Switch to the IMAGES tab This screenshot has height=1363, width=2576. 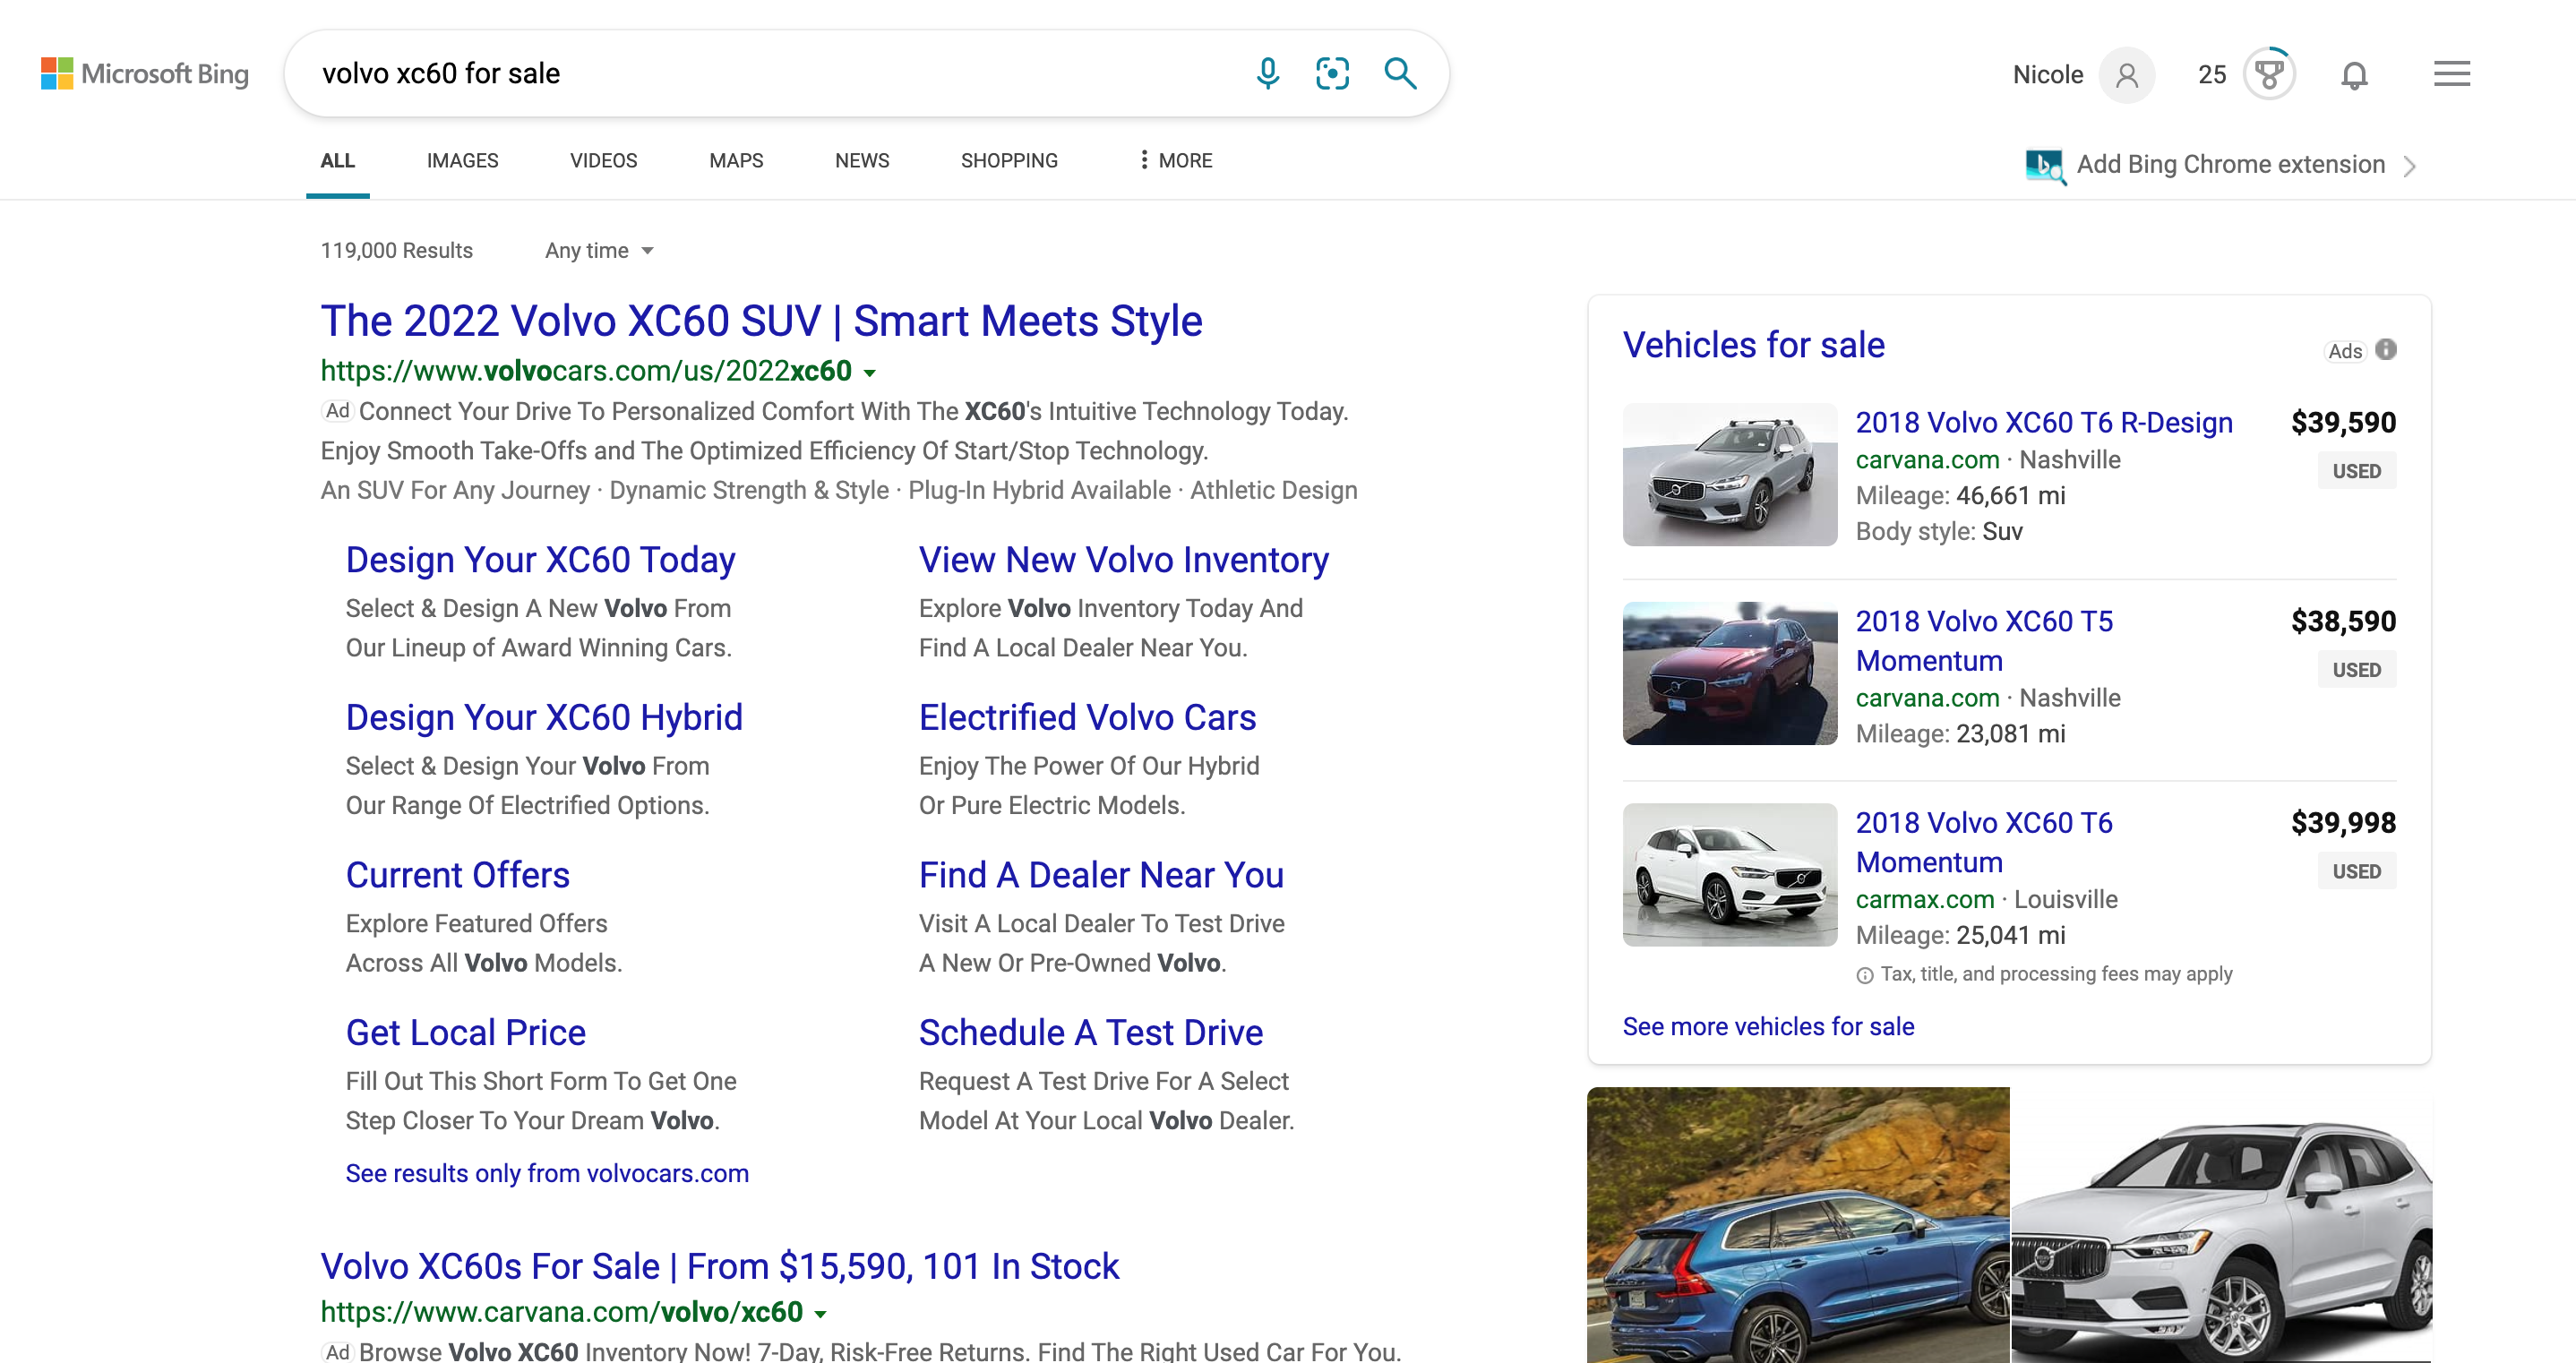[x=463, y=160]
